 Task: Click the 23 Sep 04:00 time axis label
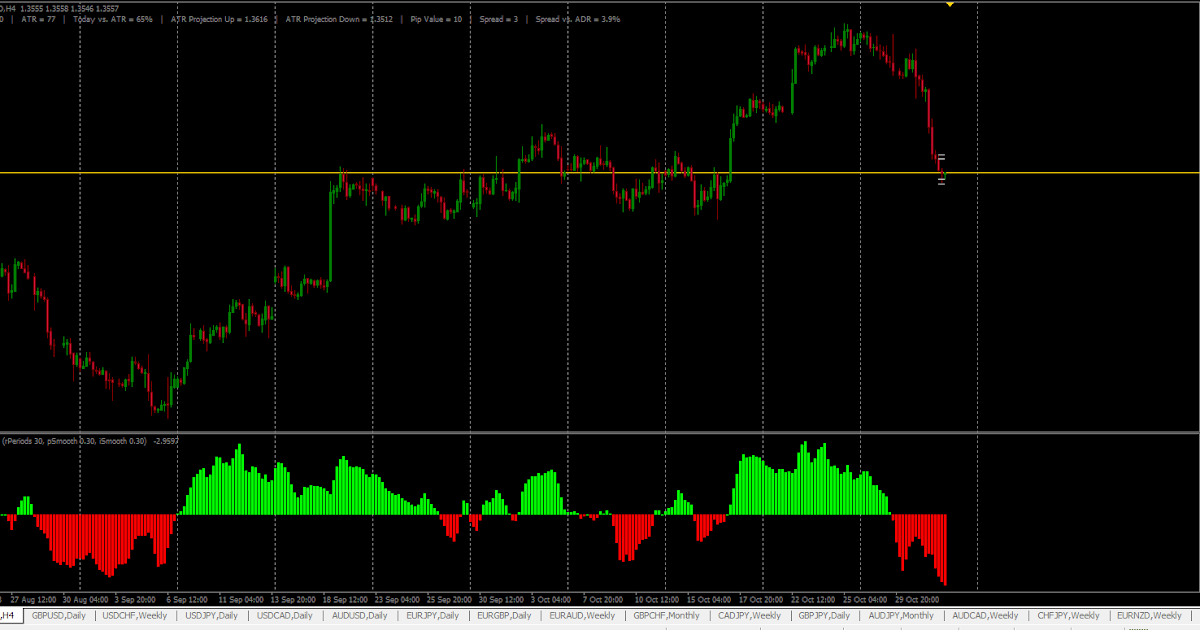[x=398, y=600]
